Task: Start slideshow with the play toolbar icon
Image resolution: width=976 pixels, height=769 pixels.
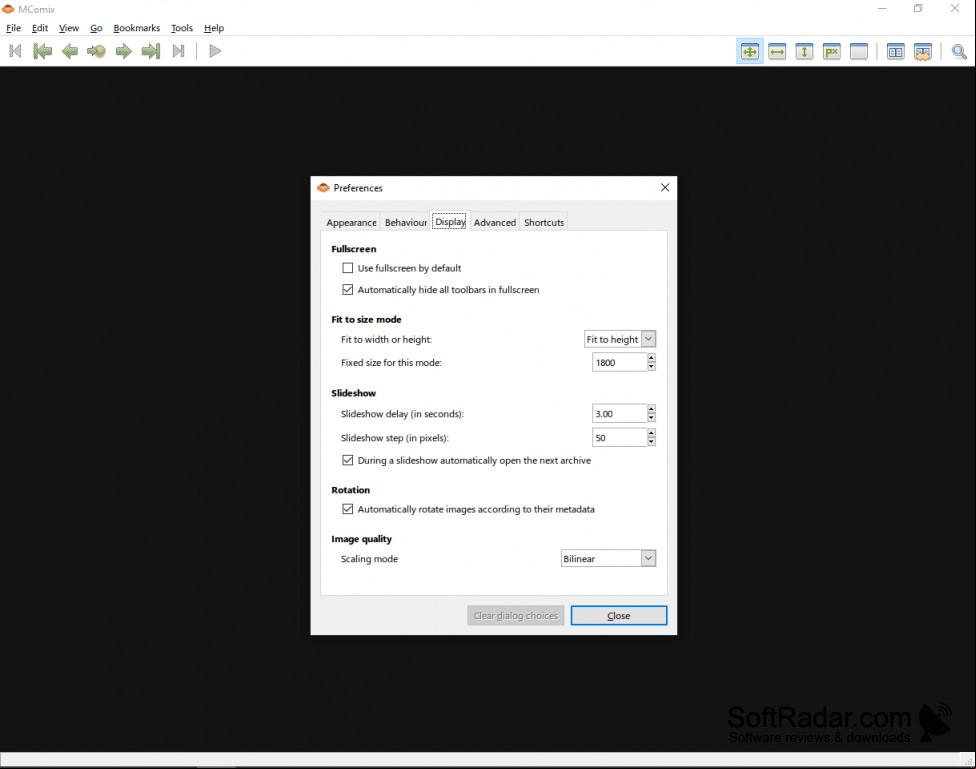Action: (215, 51)
